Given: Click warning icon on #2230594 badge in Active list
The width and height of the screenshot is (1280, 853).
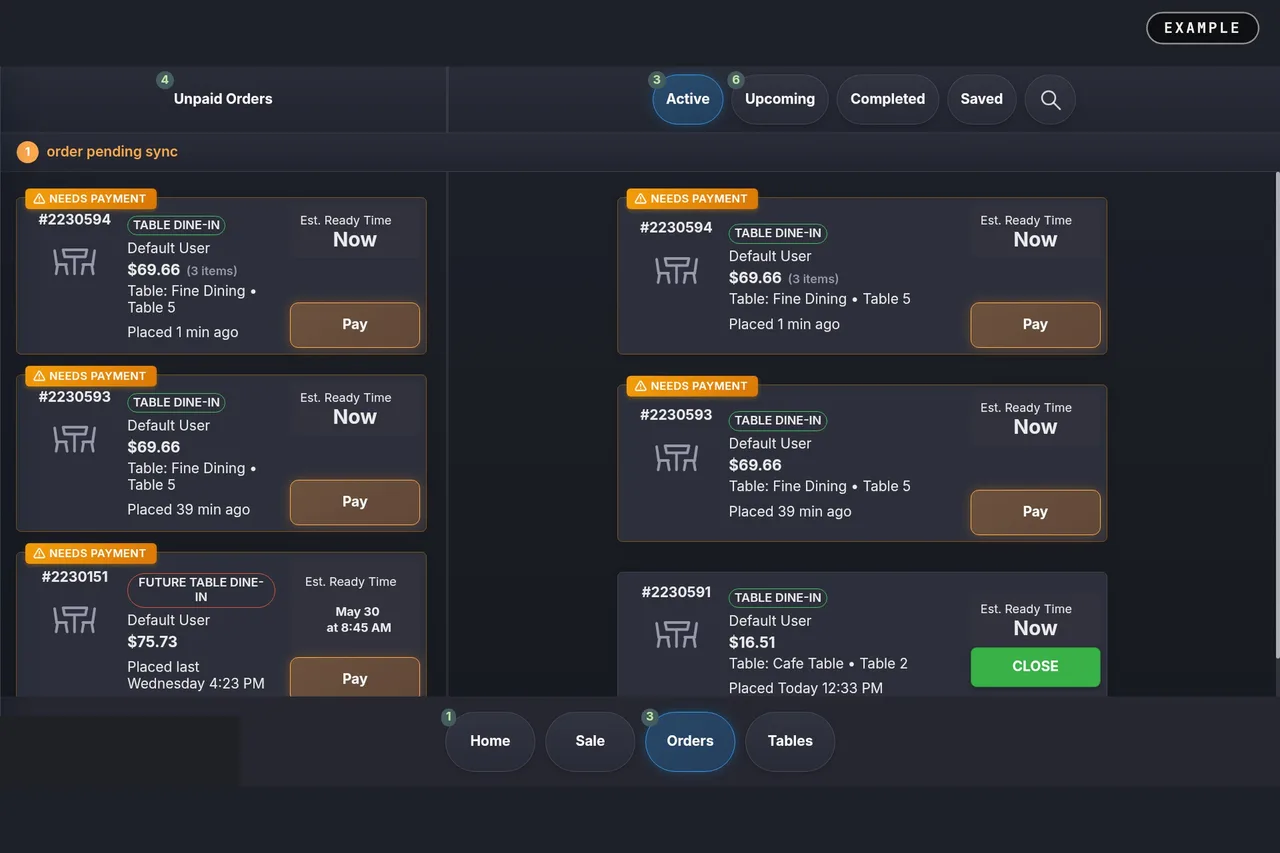Looking at the screenshot, I should pyautogui.click(x=641, y=198).
